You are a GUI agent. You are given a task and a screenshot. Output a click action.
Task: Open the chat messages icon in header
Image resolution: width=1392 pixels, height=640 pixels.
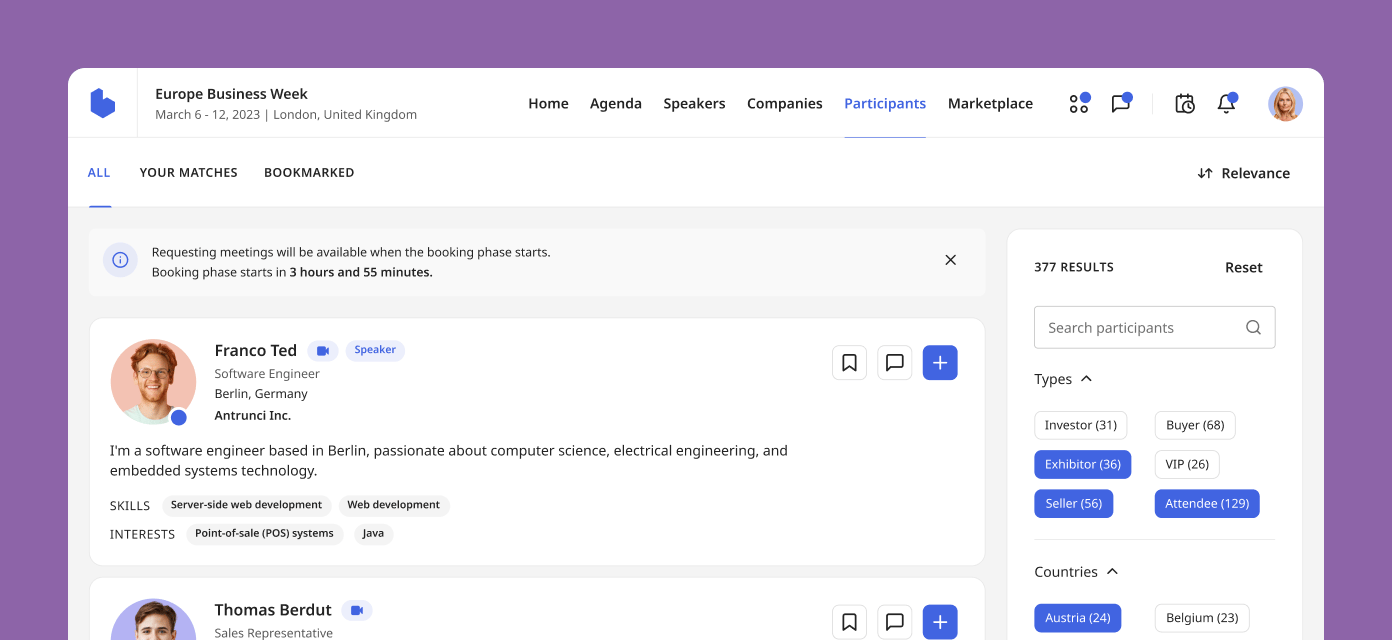1121,103
